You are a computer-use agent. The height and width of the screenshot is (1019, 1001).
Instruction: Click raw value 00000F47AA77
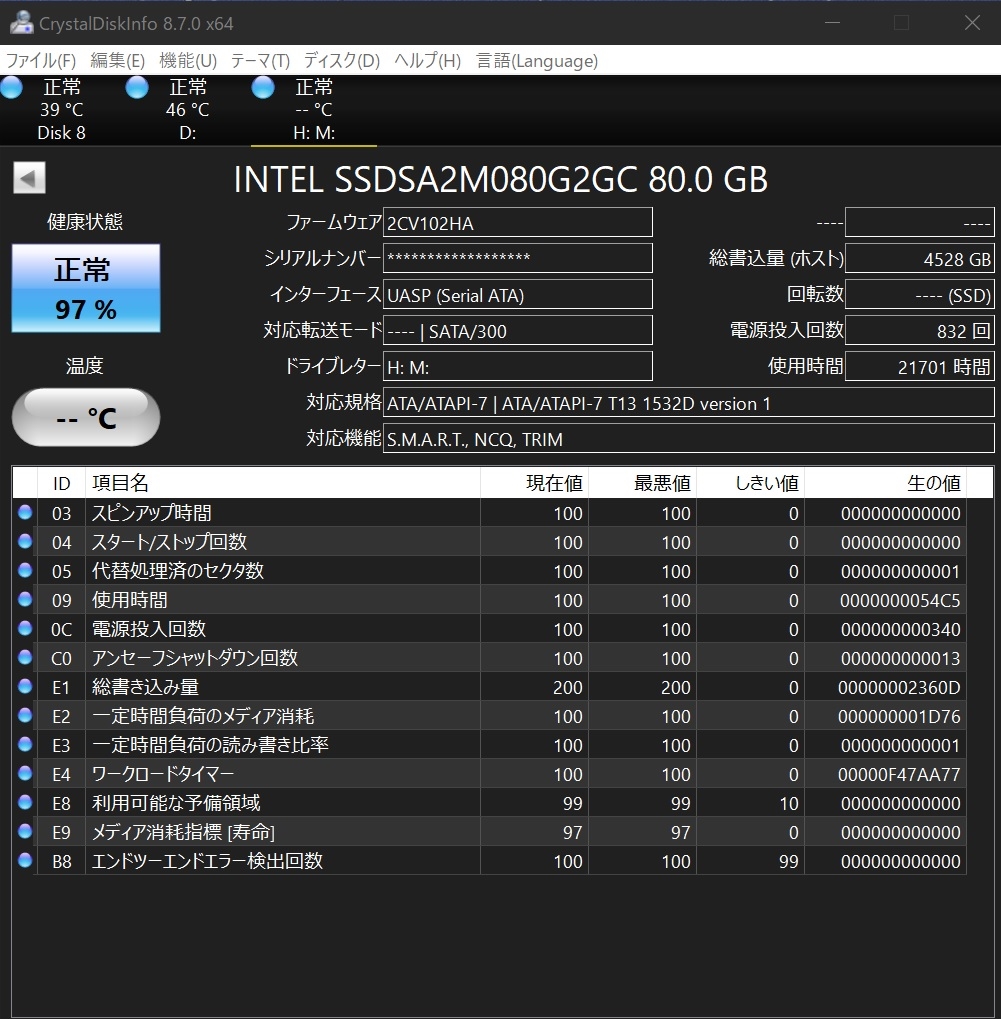[899, 774]
